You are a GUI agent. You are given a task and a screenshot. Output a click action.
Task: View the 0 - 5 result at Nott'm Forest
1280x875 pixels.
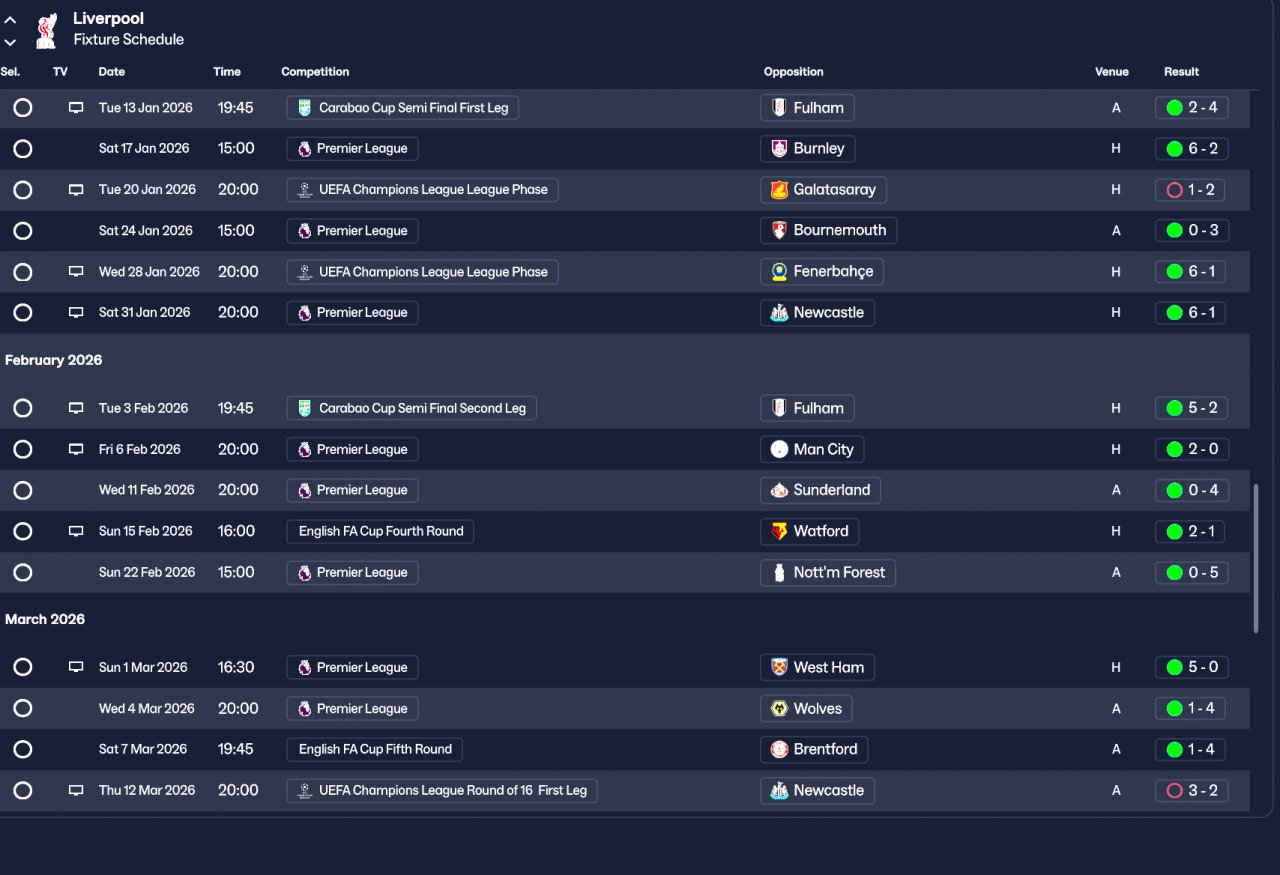click(x=1192, y=572)
